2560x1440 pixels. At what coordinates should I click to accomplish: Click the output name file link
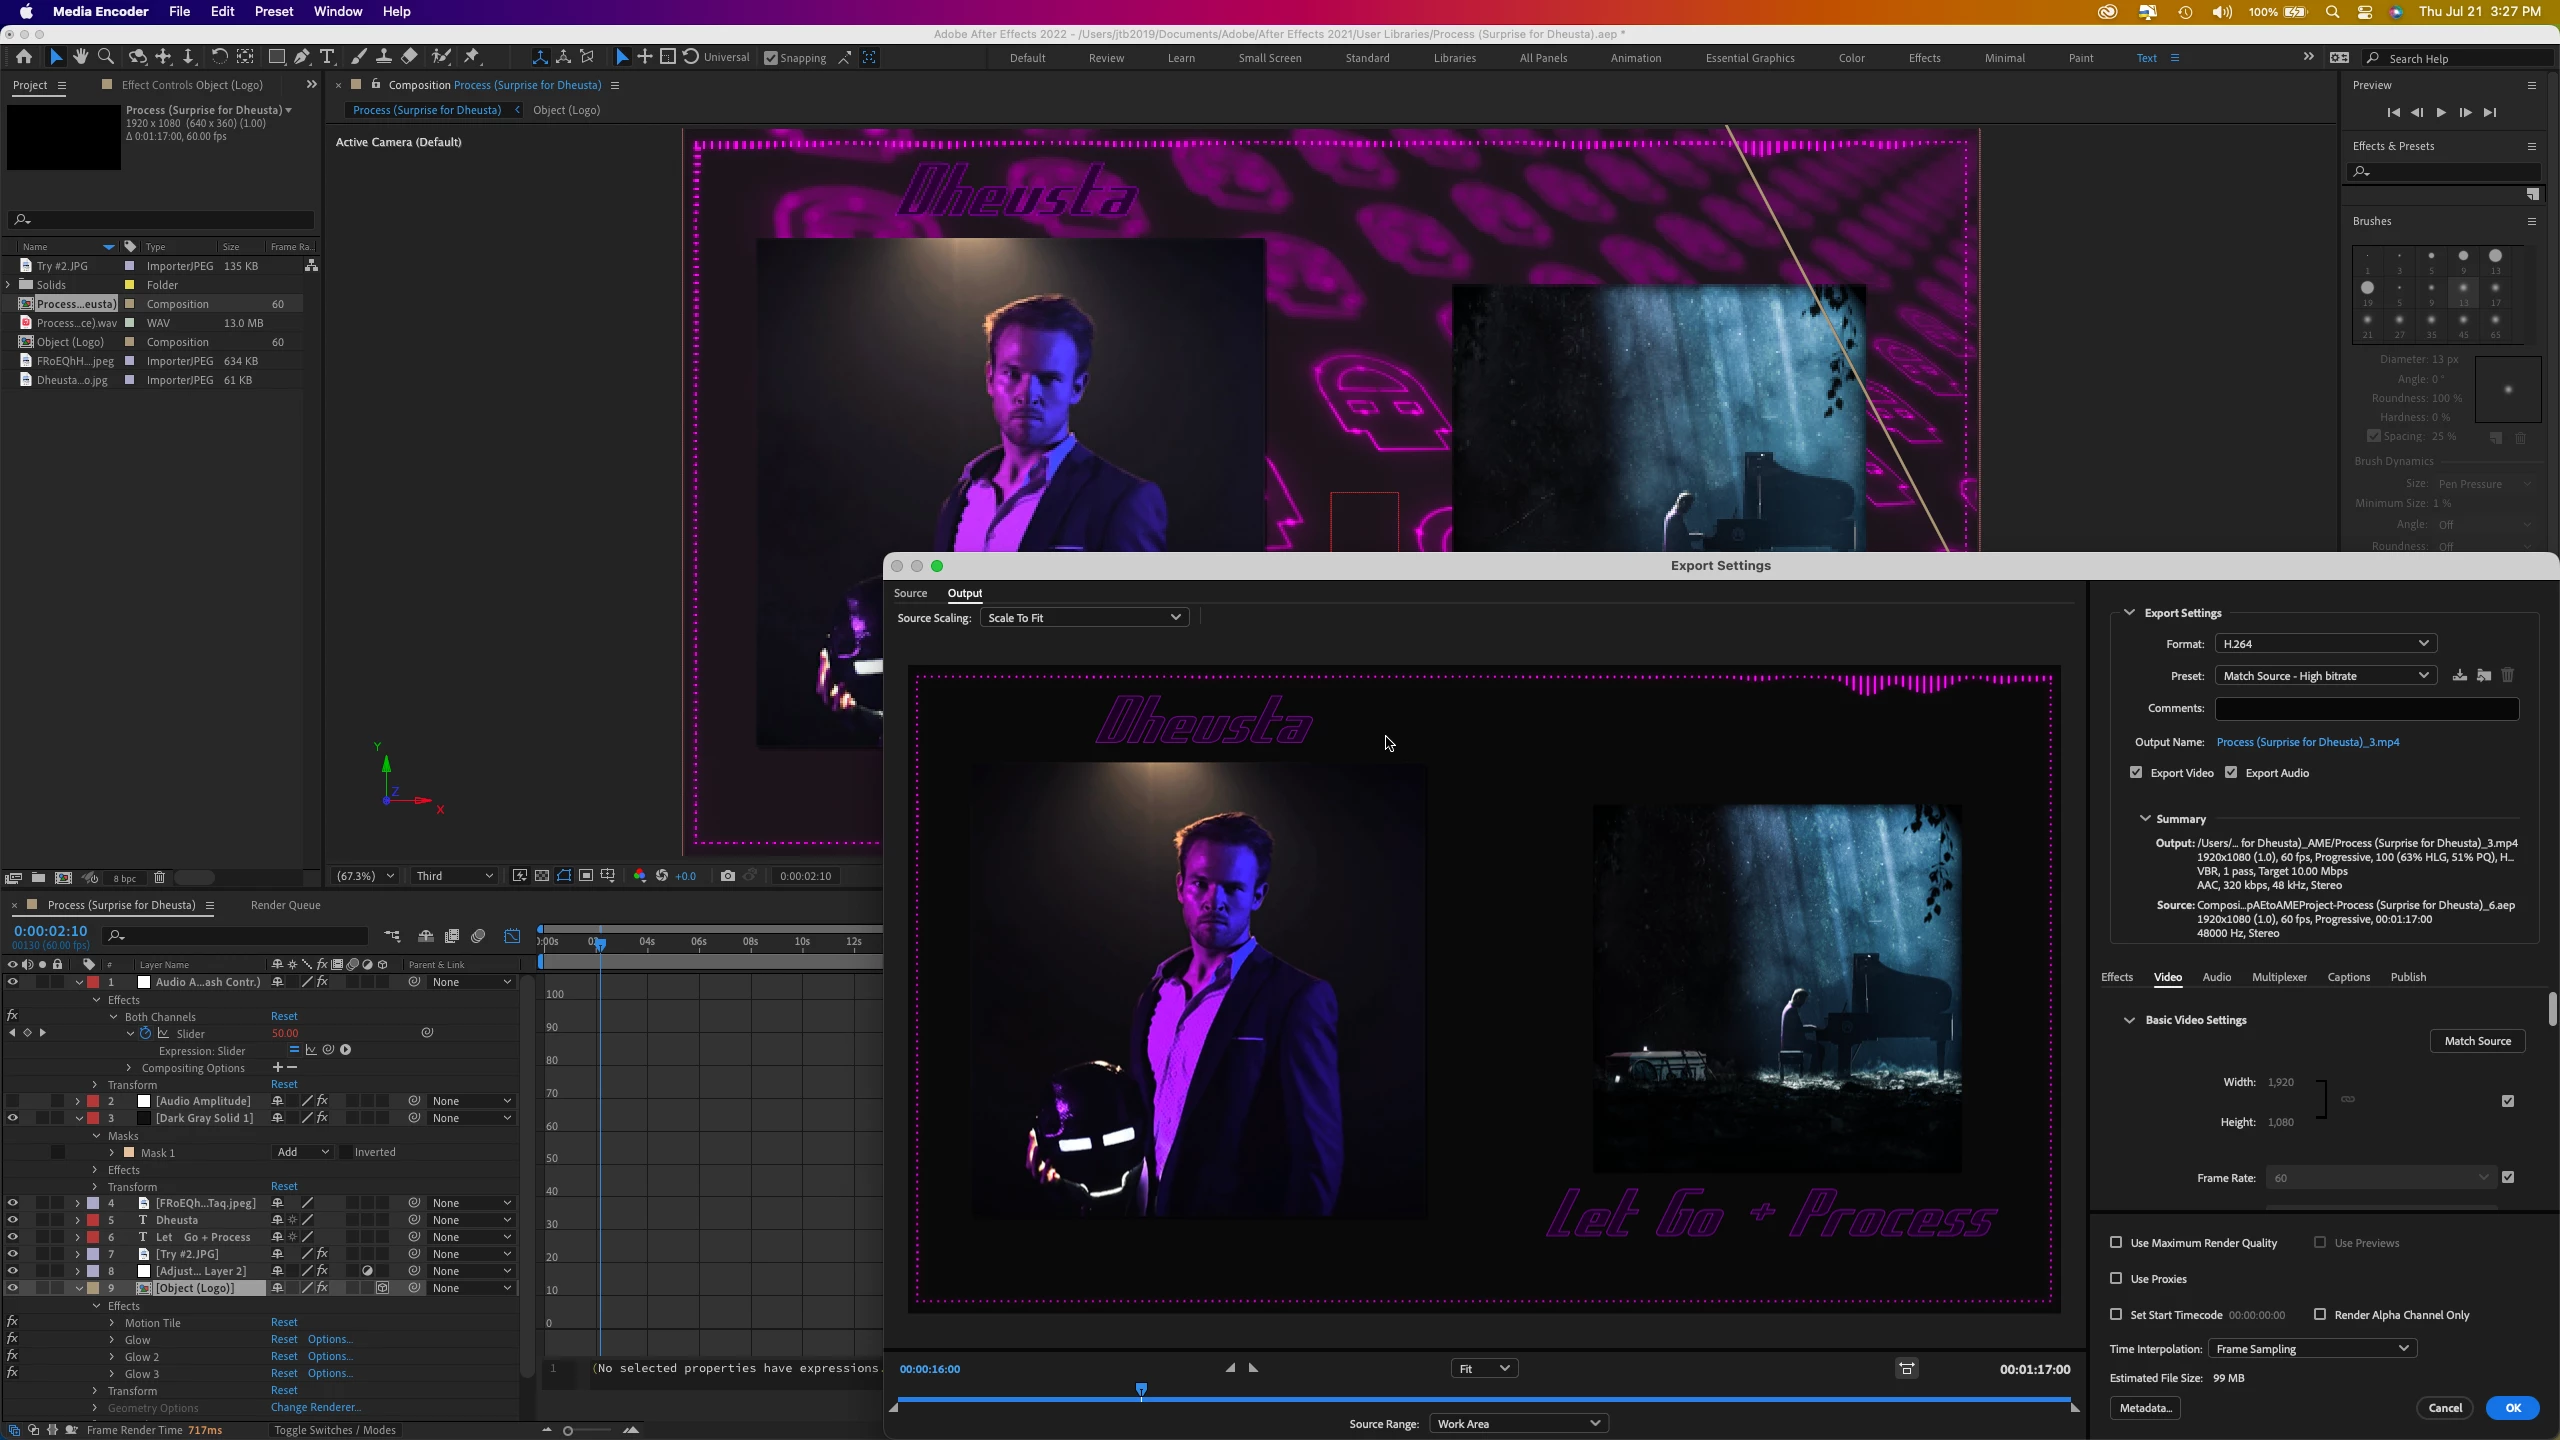coord(2307,742)
